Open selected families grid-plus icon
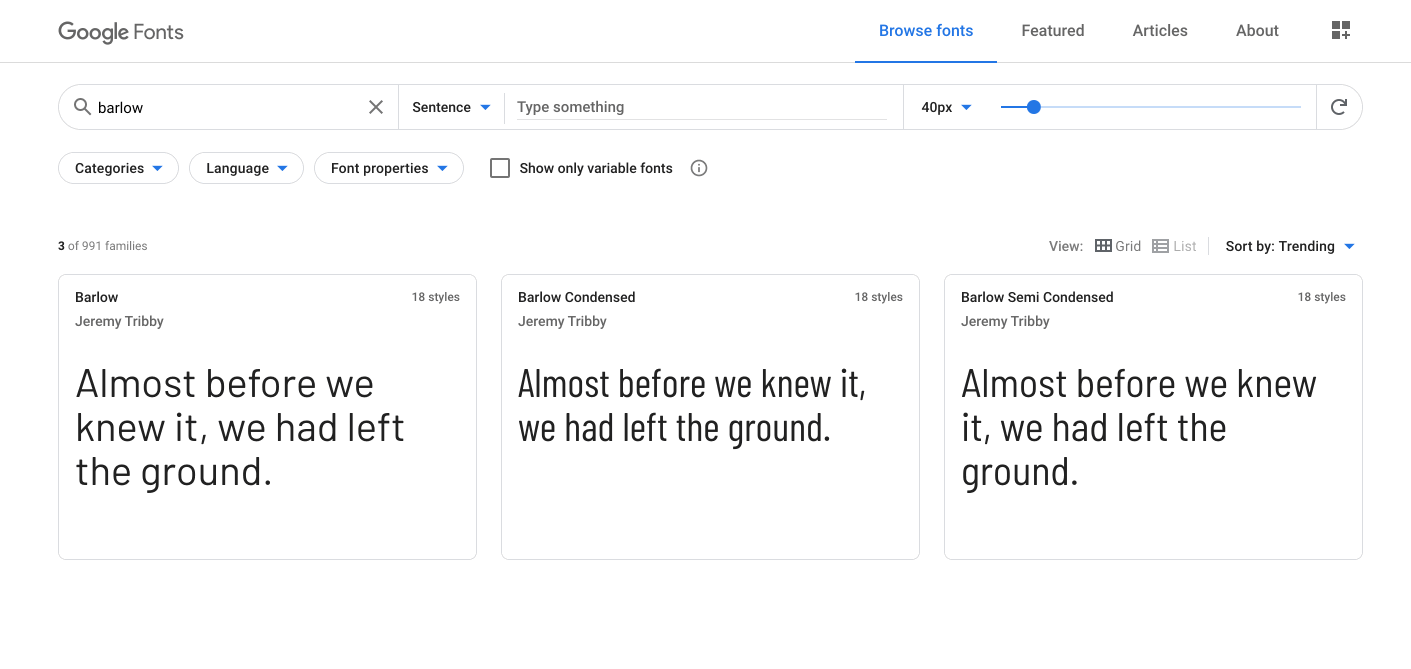The image size is (1411, 669). click(1341, 31)
